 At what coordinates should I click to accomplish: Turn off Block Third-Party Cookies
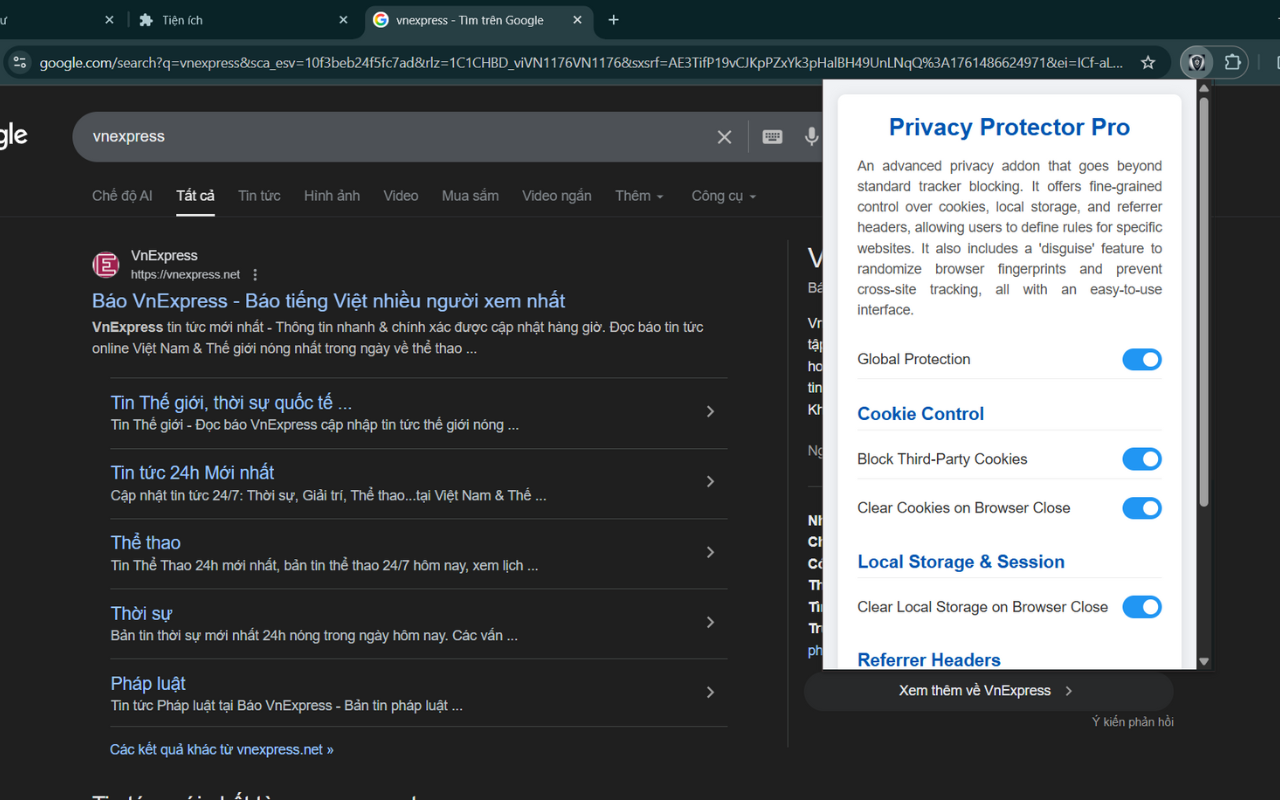tap(1141, 459)
